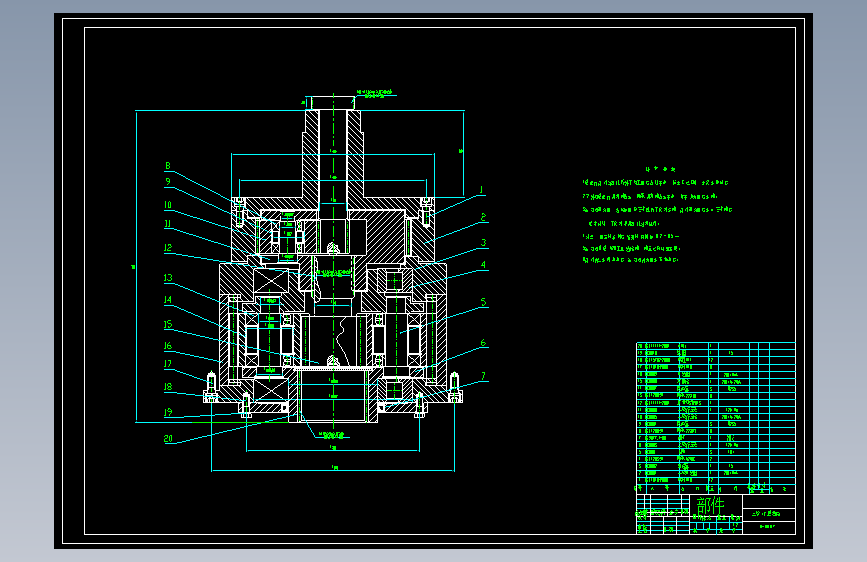The image size is (867, 562).
Task: Click the 部件 title block text
Action: [711, 506]
